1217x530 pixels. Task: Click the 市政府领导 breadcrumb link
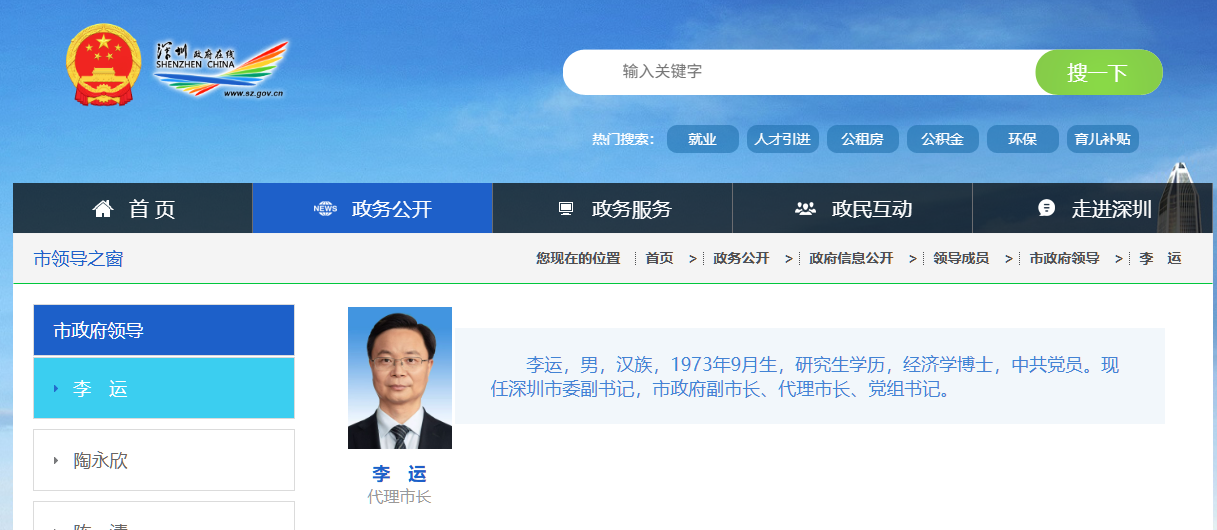tap(1064, 258)
